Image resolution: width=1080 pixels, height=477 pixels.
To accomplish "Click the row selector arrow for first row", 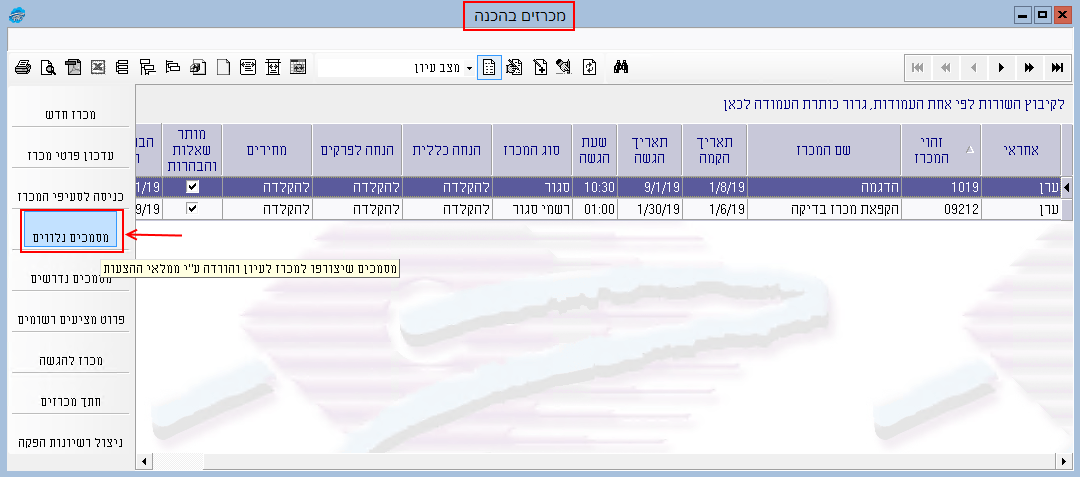I will (x=1066, y=187).
